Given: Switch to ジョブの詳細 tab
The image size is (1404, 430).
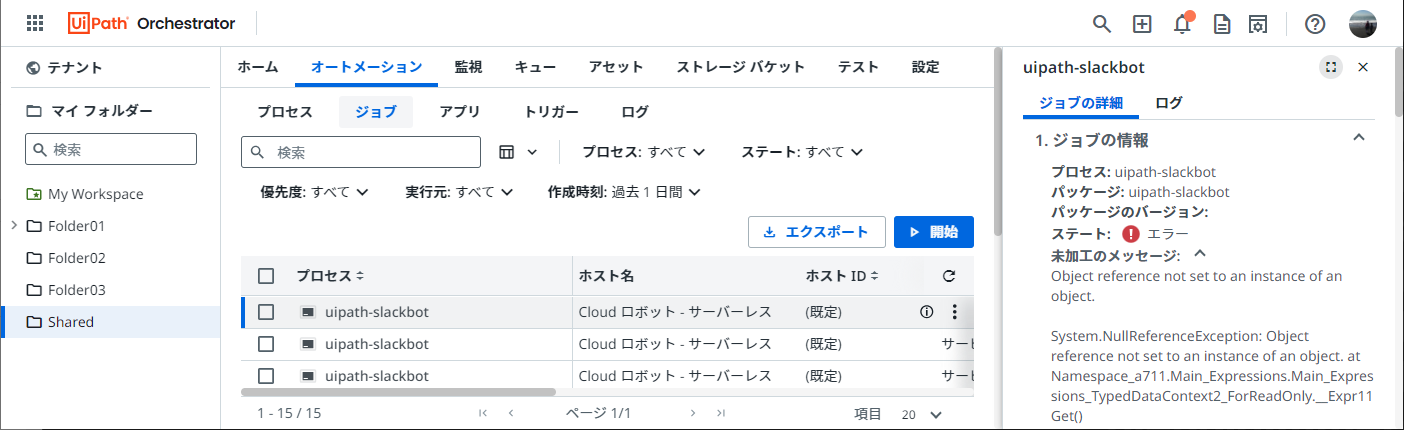Looking at the screenshot, I should [1081, 103].
